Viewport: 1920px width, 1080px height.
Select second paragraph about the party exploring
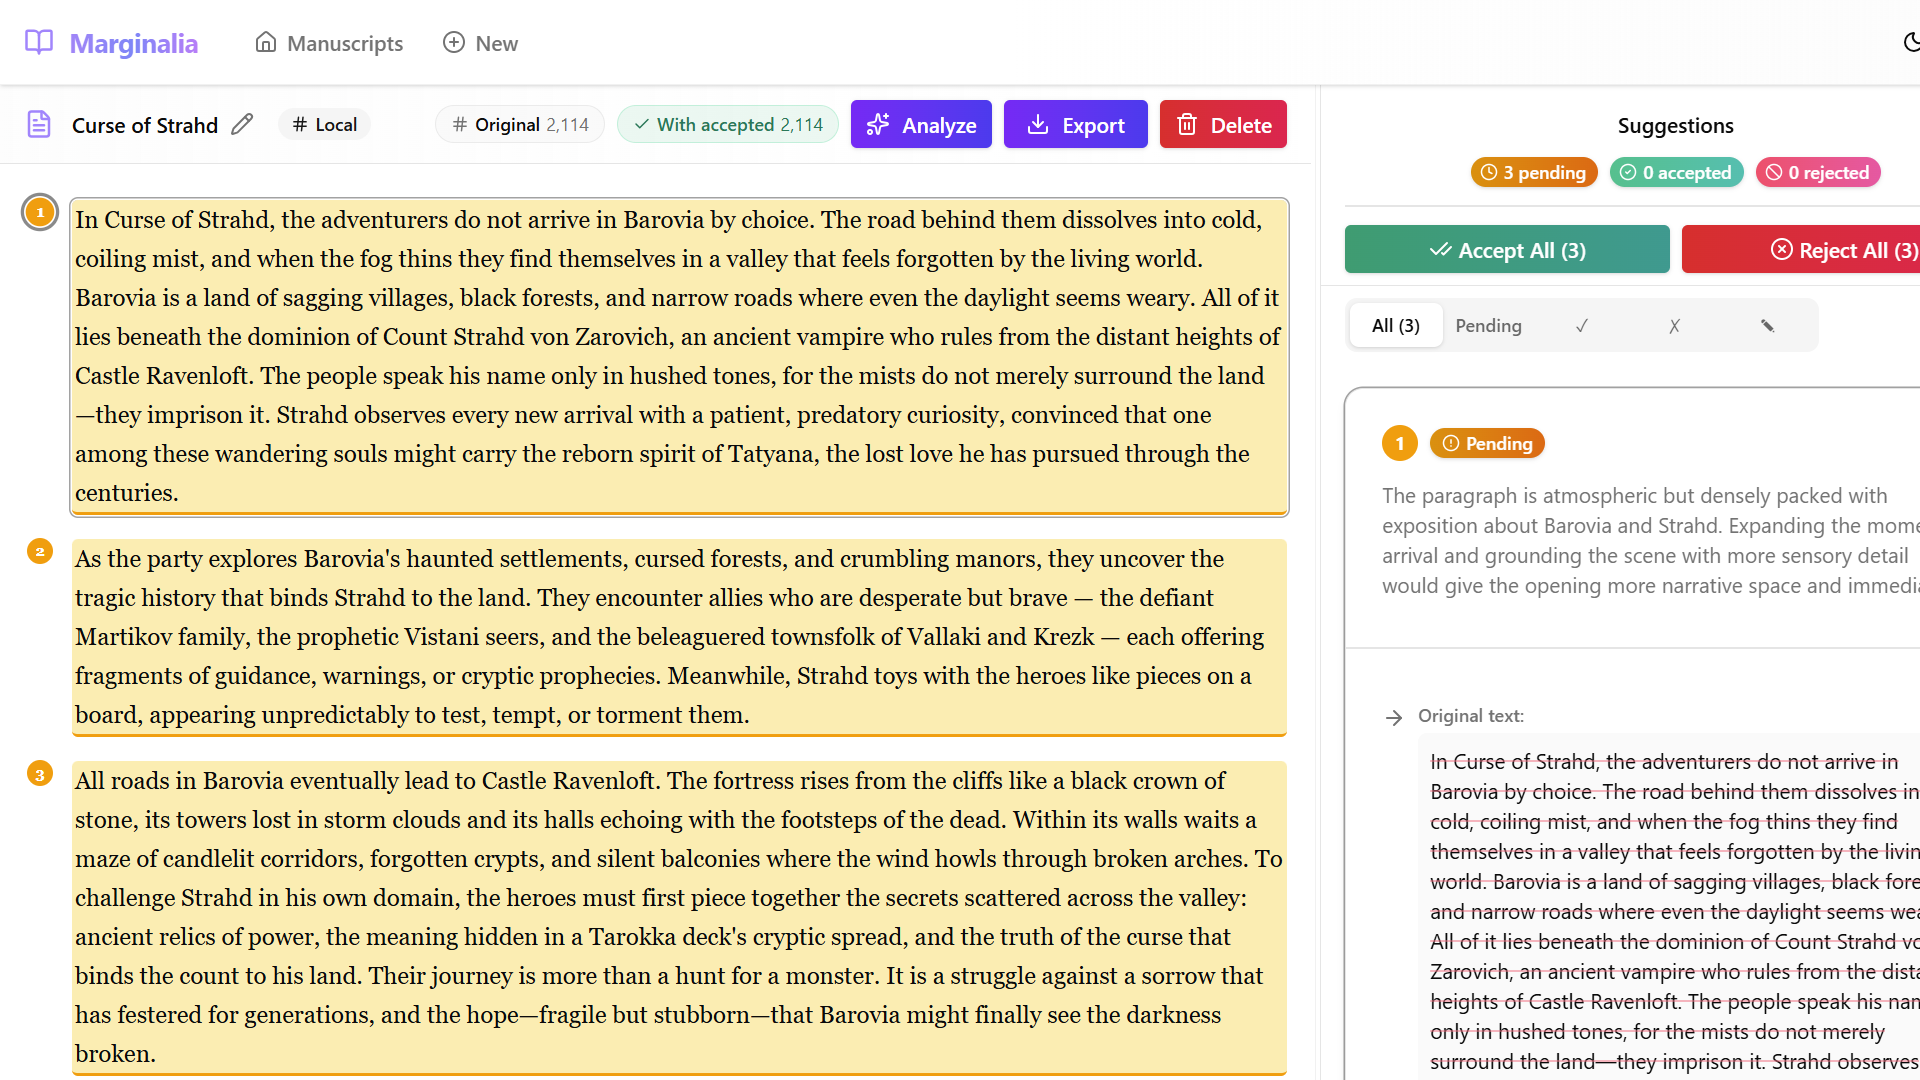click(x=679, y=637)
